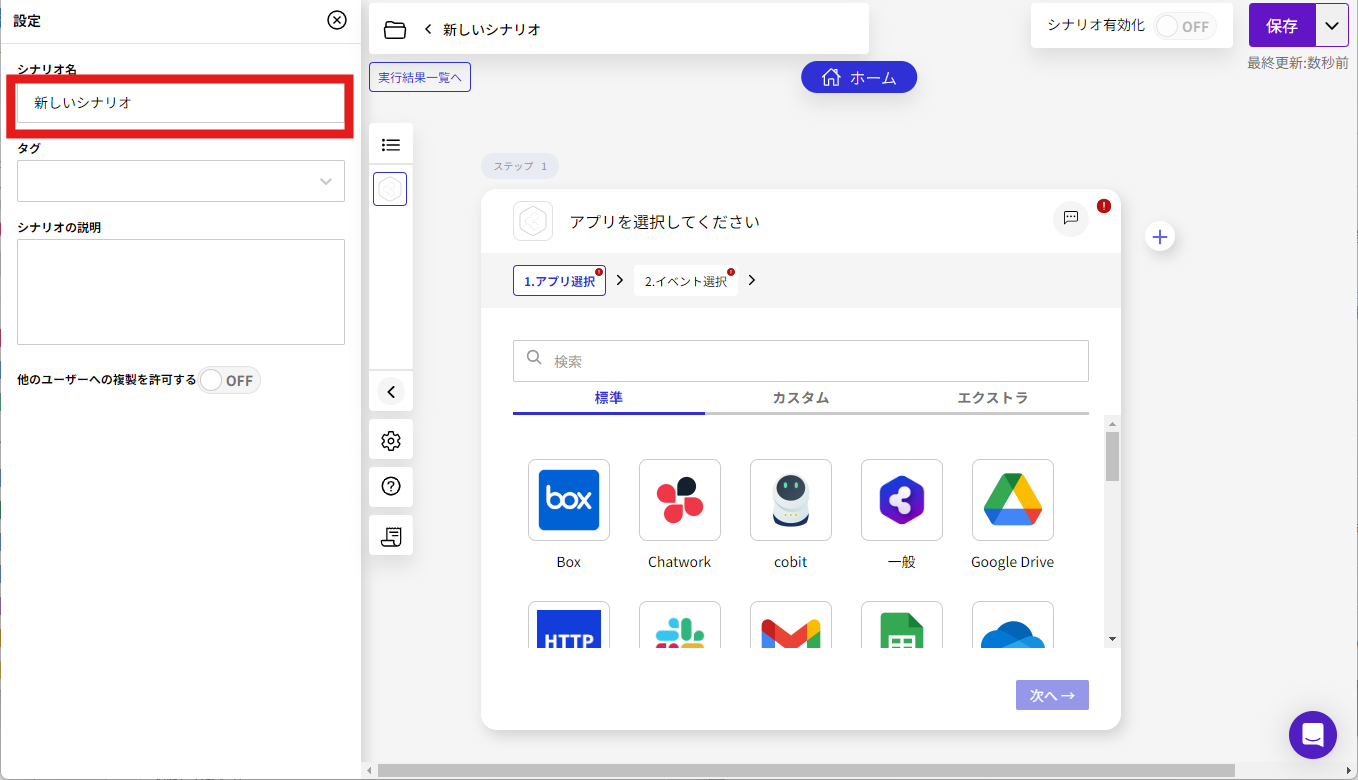Screen dimensions: 1358x780
Task: Toggle 他のユーザーへの複製を許可する switch
Action: [x=229, y=380]
